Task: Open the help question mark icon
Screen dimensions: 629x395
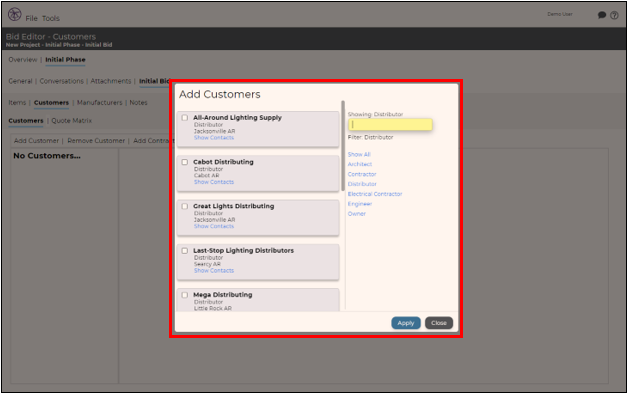Action: [614, 15]
